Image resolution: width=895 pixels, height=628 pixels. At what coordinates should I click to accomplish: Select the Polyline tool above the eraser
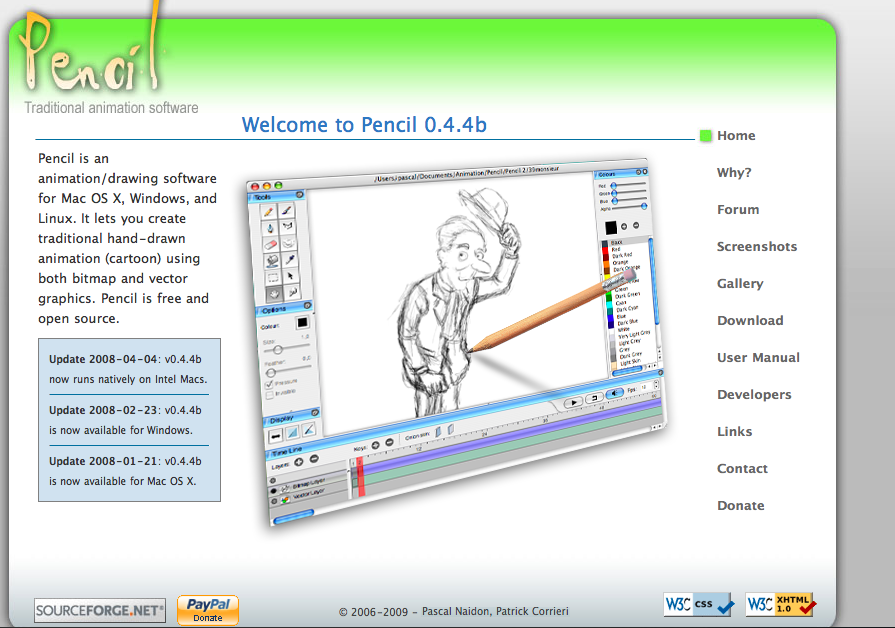pyautogui.click(x=288, y=226)
